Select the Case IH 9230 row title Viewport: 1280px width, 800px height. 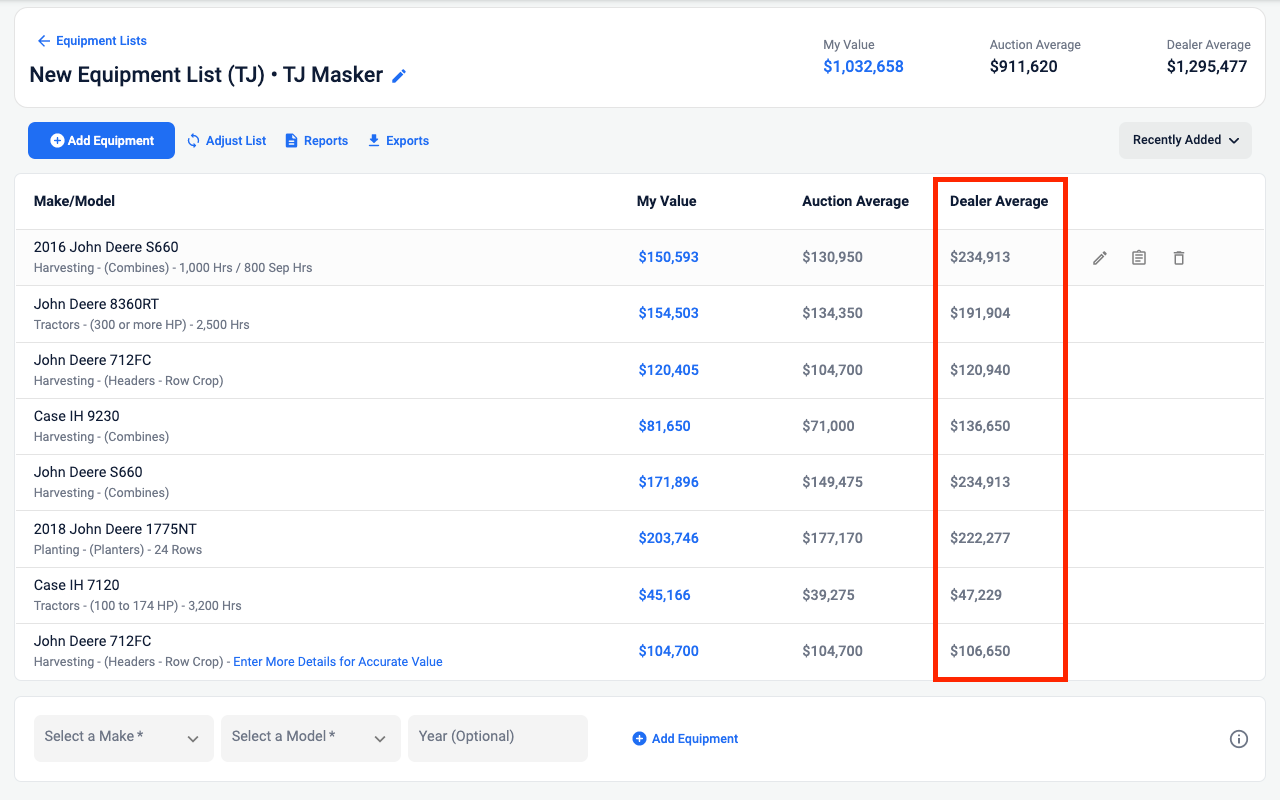[x=77, y=416]
